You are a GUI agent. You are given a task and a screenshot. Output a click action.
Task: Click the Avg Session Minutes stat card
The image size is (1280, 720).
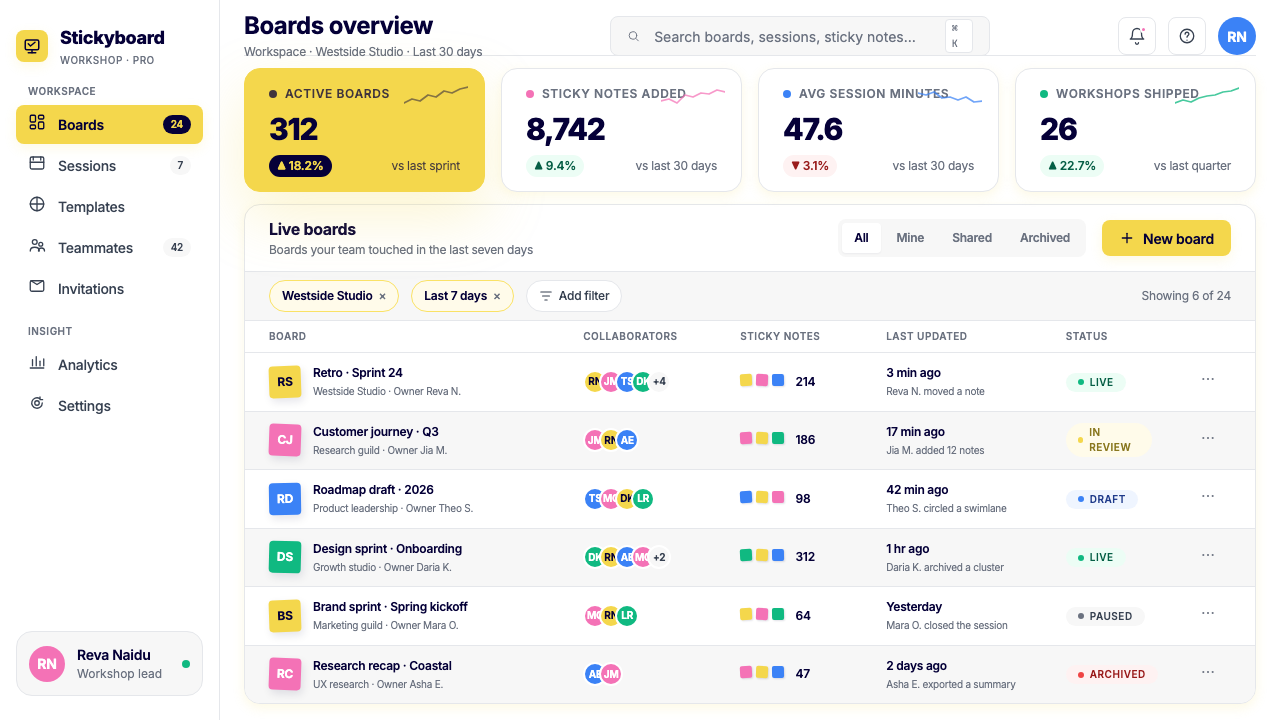click(x=878, y=130)
